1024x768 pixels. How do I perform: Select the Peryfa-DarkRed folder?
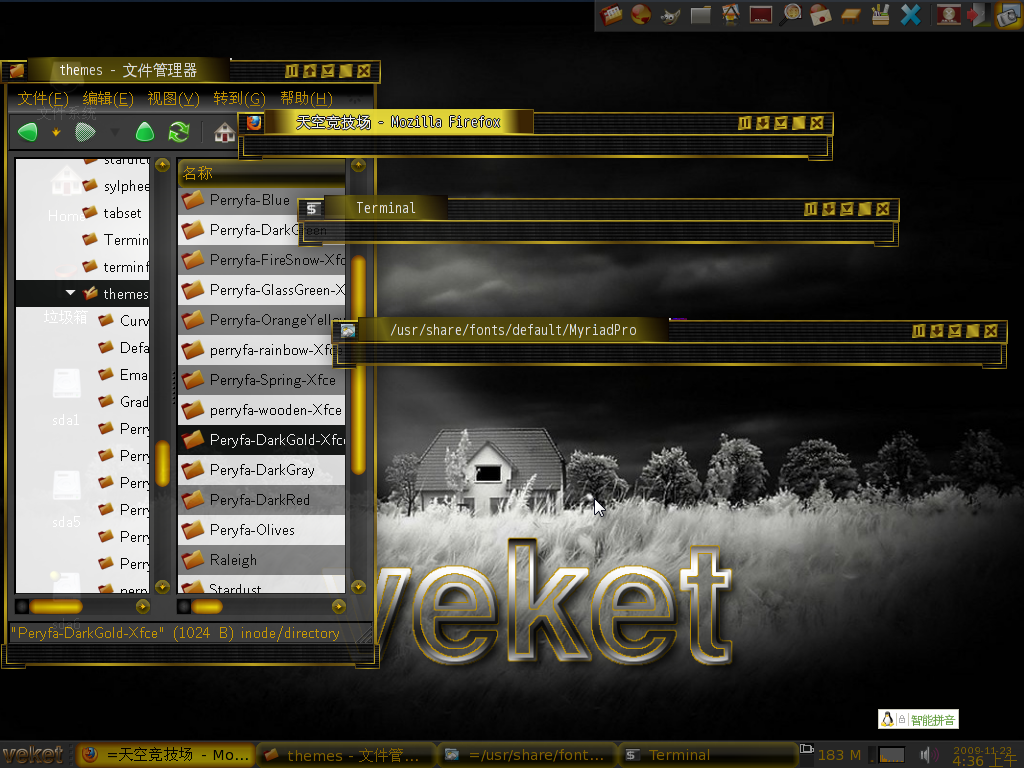tap(262, 500)
